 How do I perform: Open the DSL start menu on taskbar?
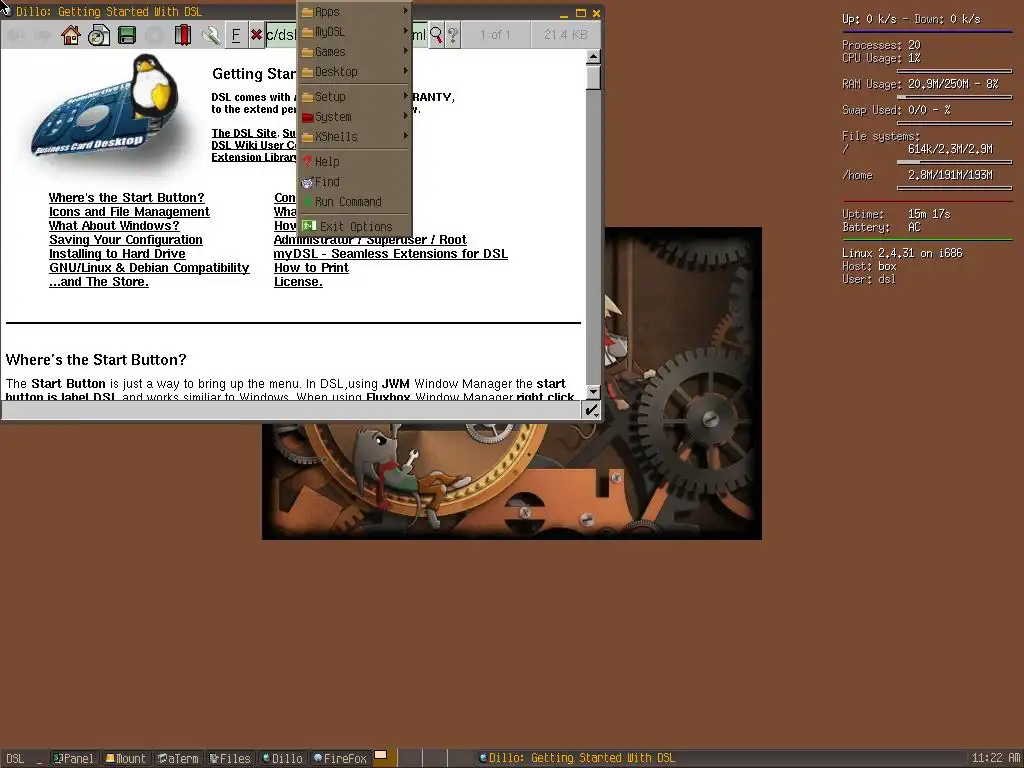tap(15, 758)
